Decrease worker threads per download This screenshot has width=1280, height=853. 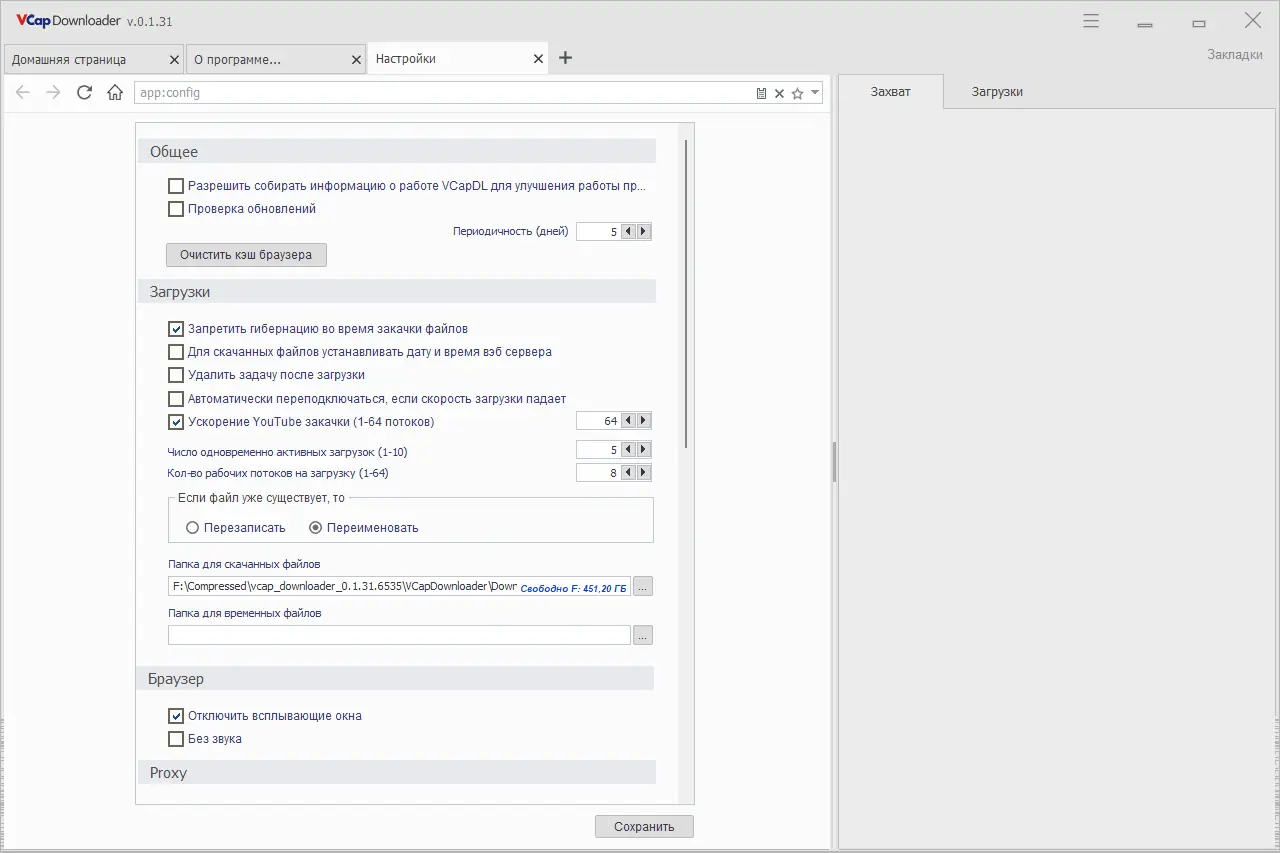click(629, 473)
